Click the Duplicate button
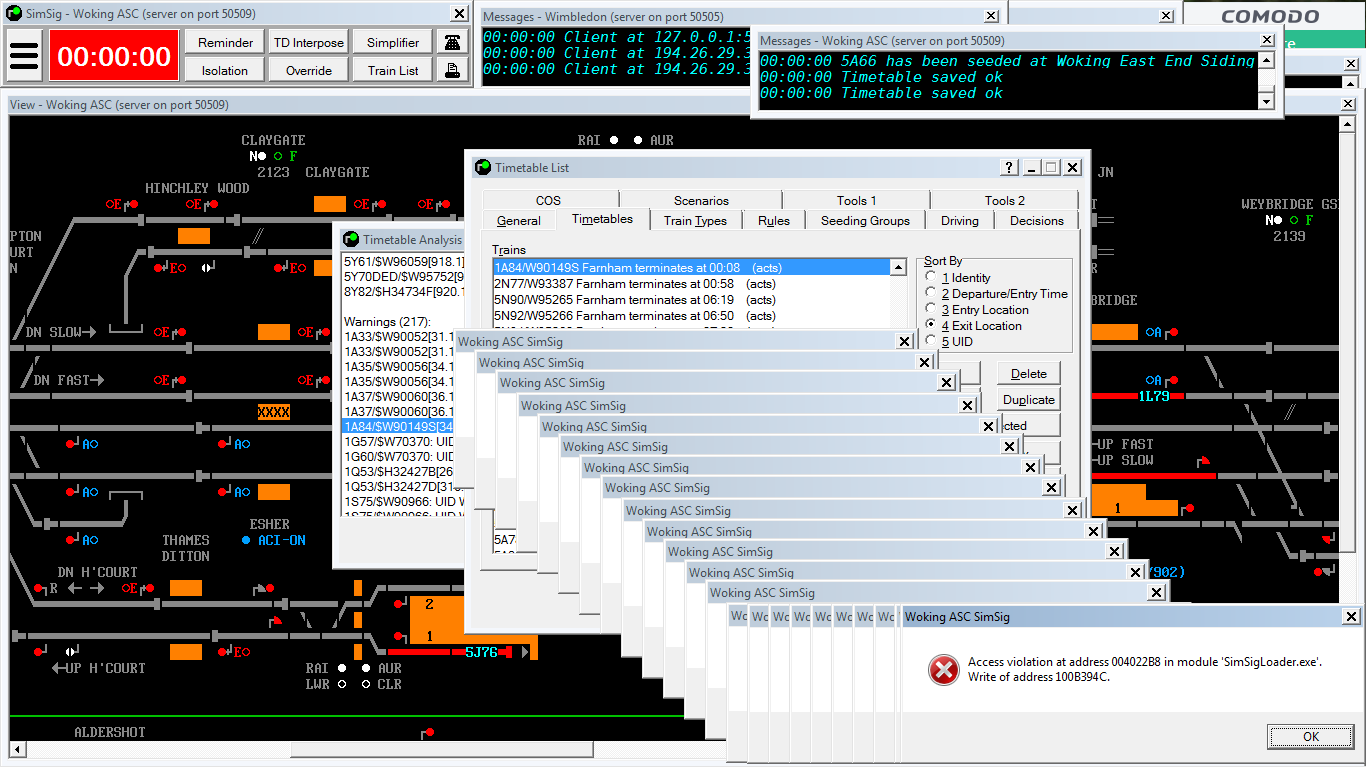The image size is (1366, 768). tap(1029, 400)
